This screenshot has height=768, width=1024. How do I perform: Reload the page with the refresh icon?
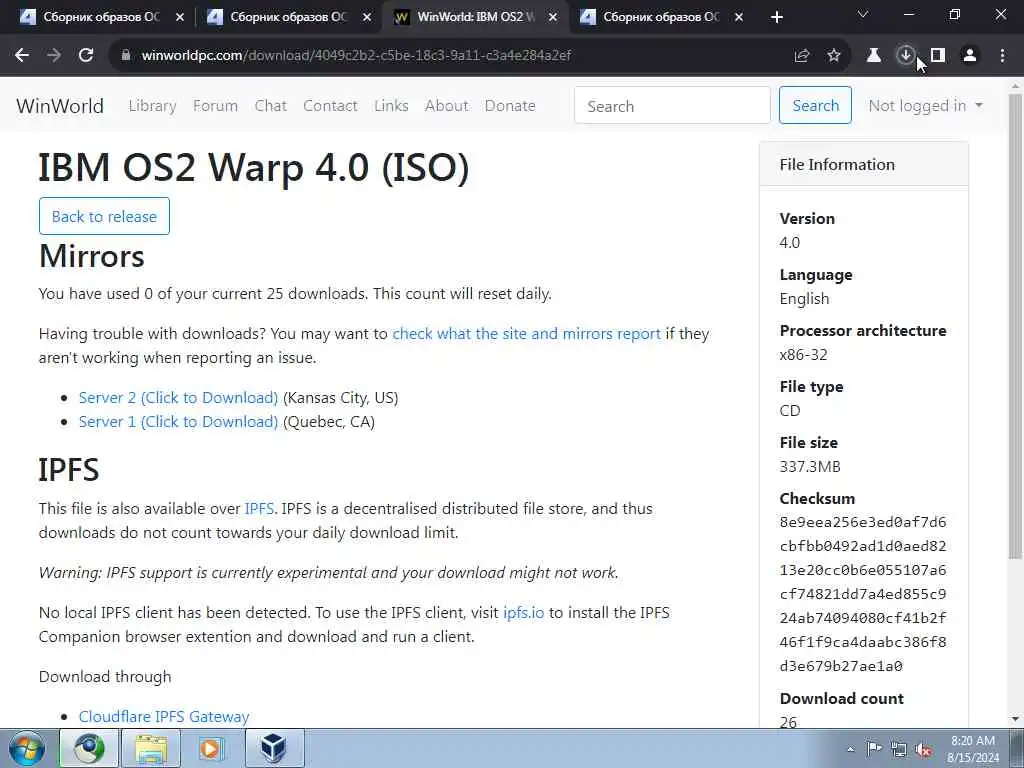point(86,56)
